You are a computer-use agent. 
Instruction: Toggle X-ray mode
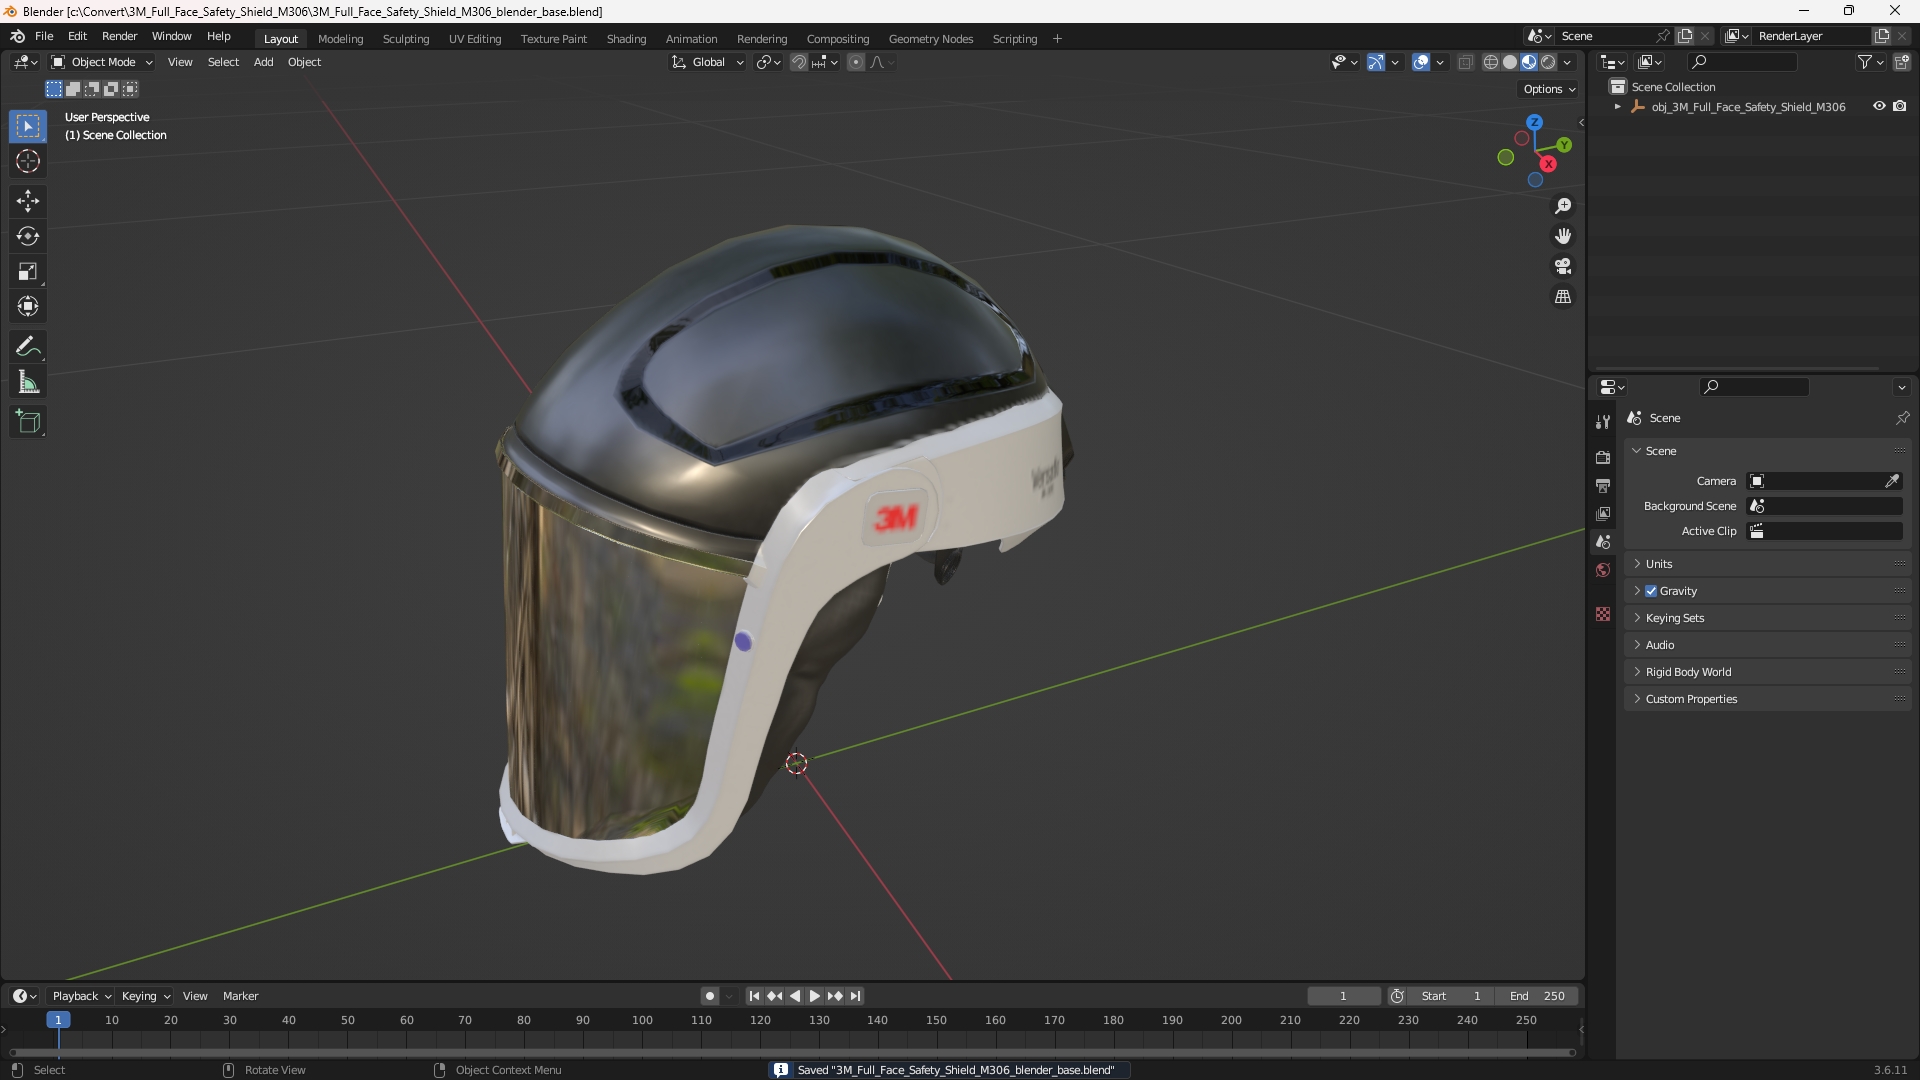[x=1466, y=62]
